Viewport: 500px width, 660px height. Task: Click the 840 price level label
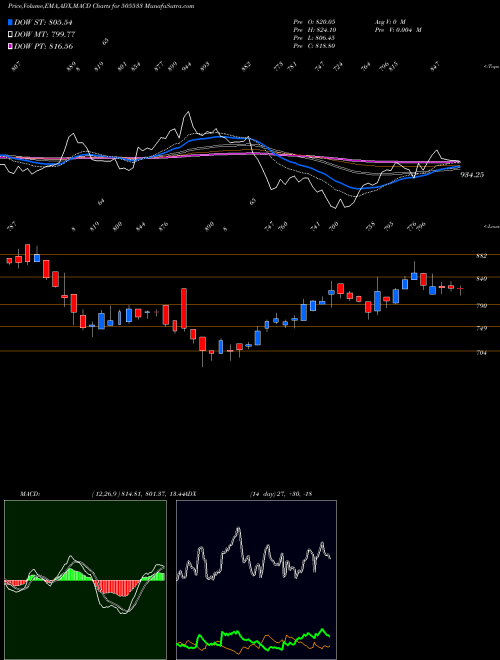(482, 279)
